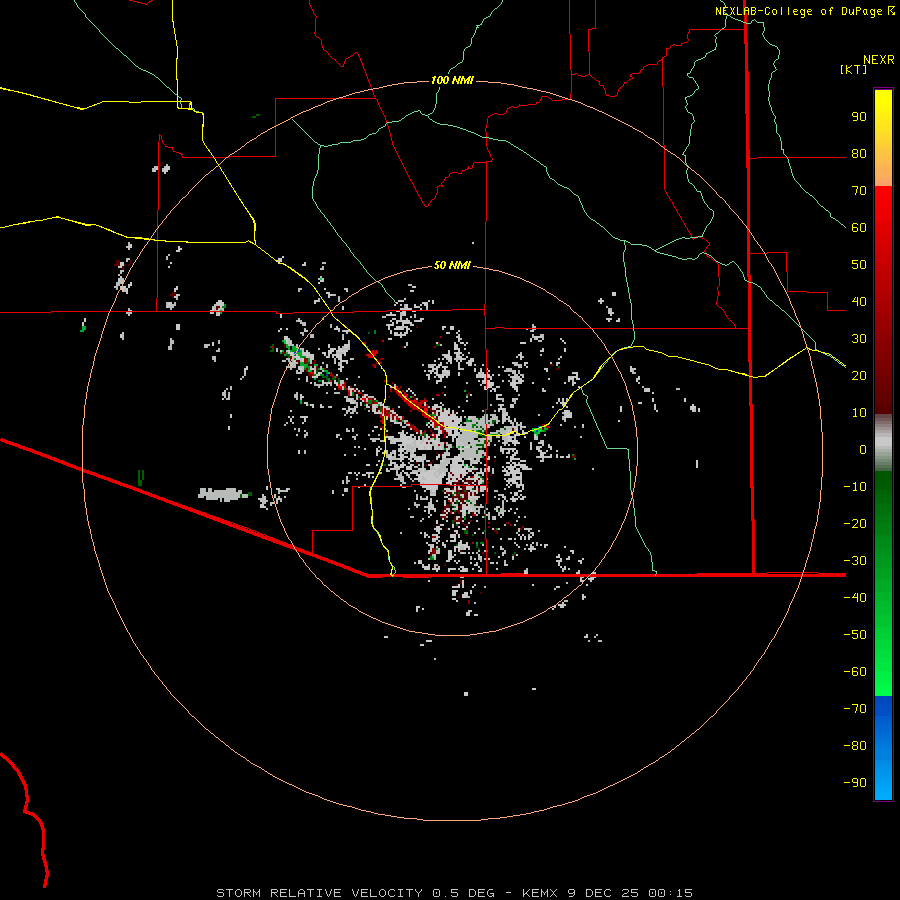Click the -90 value on the velocity scale
Viewport: 900px width, 900px height.
pyautogui.click(x=855, y=782)
